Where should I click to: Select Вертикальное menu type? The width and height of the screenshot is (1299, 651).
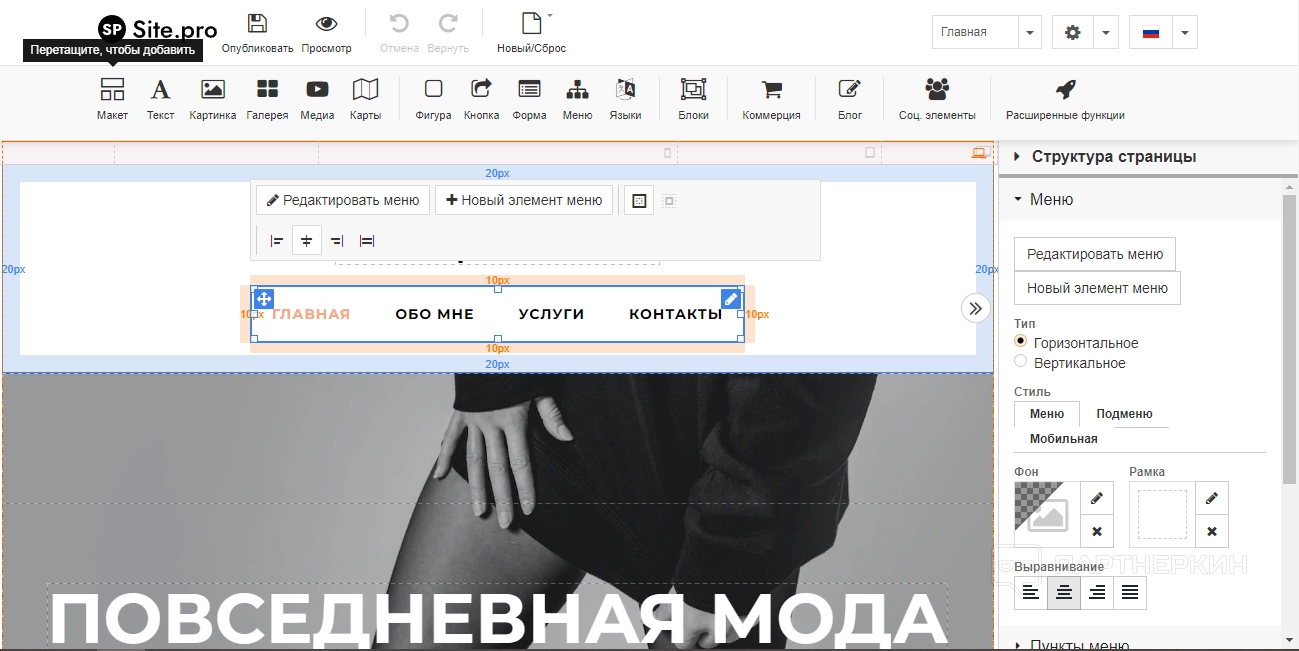pos(1021,362)
